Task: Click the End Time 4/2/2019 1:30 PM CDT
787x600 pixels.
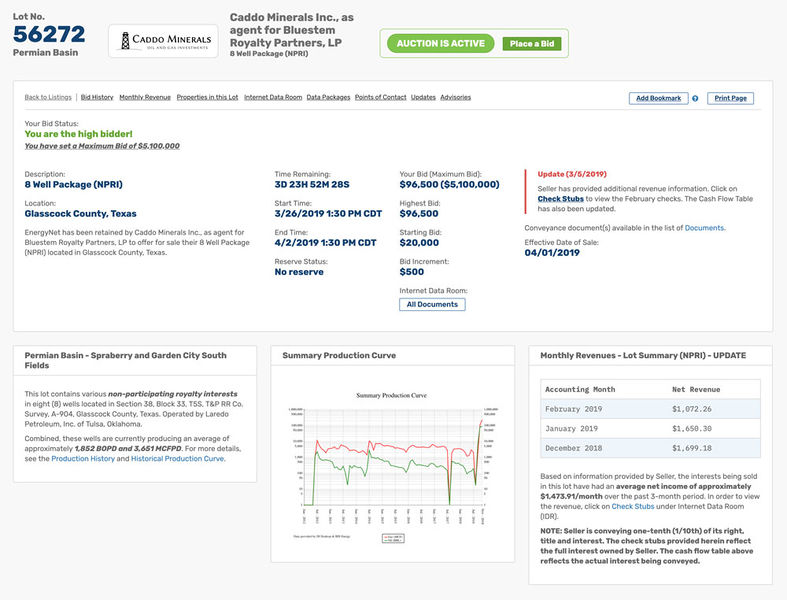Action: point(325,243)
